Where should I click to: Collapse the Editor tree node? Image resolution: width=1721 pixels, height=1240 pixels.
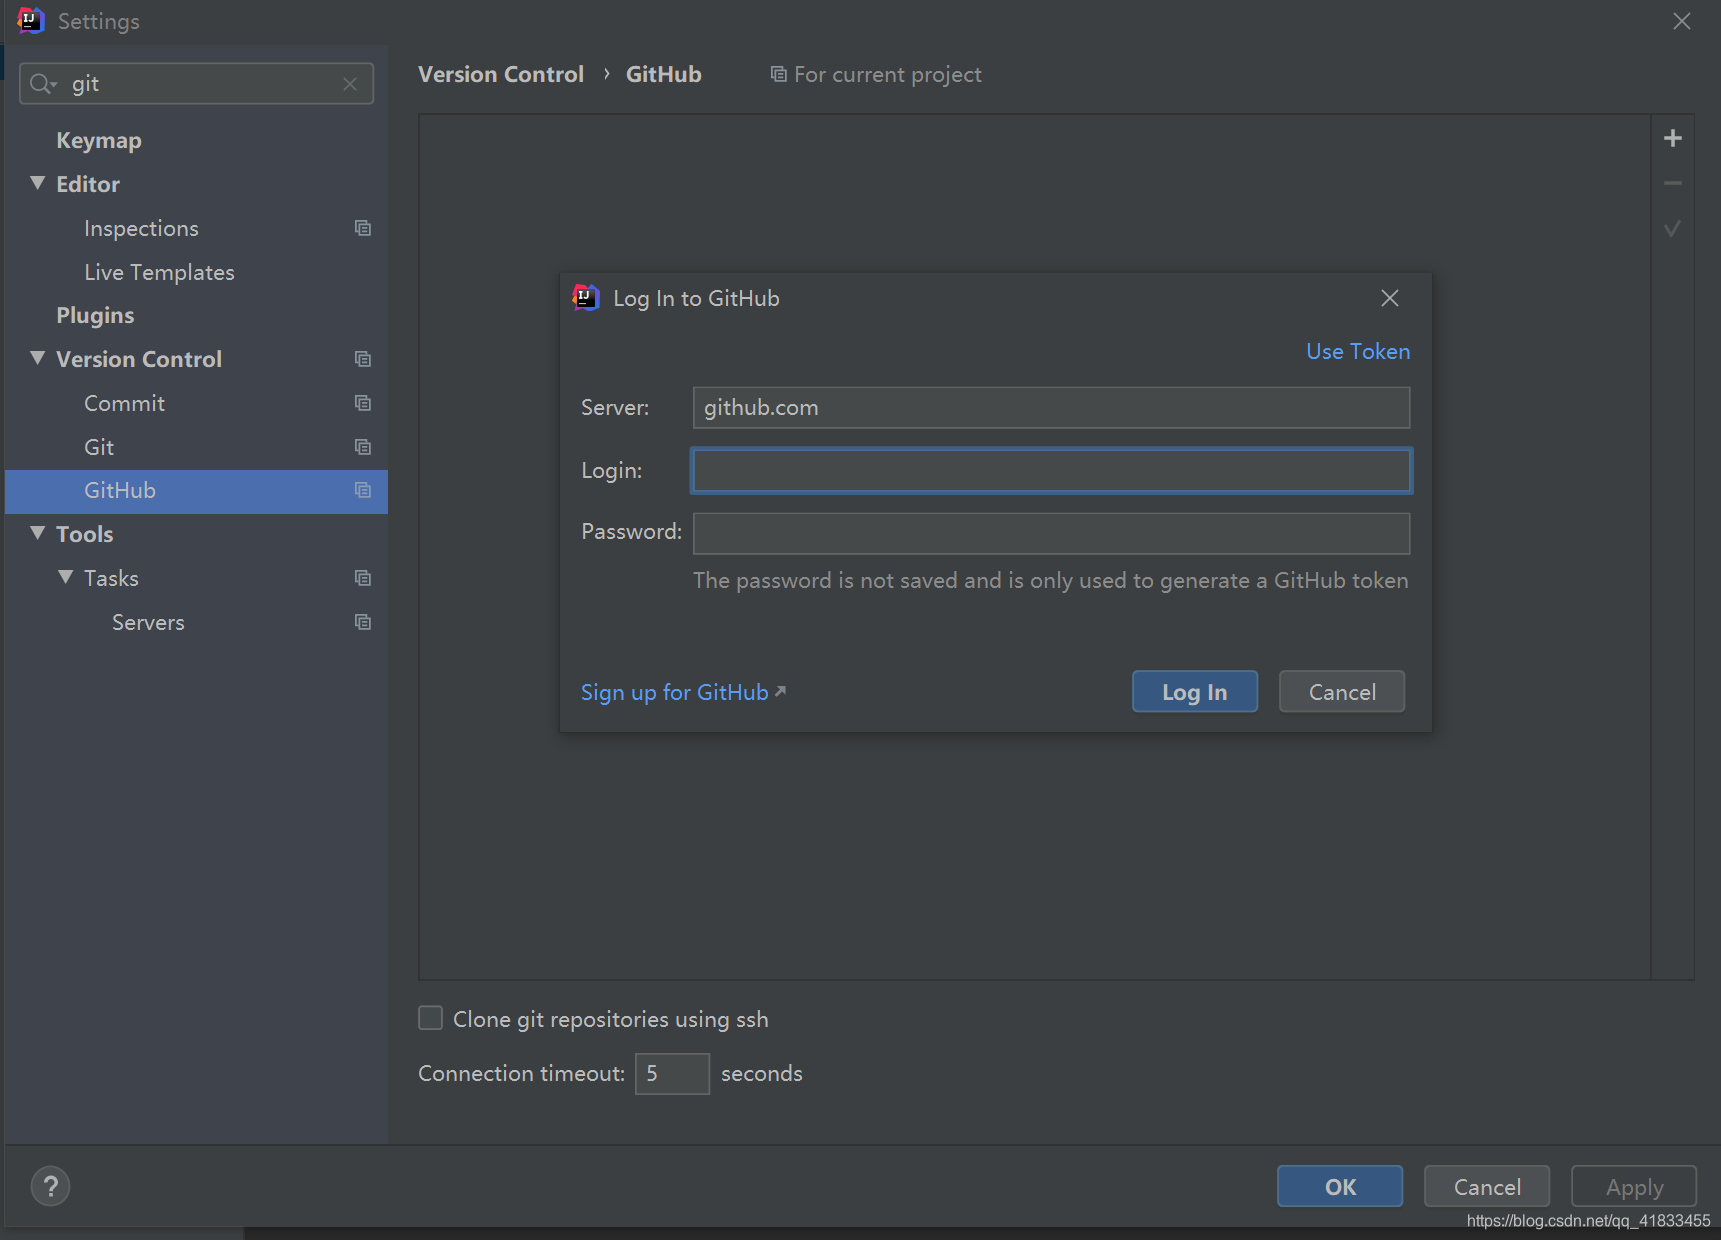(x=38, y=183)
